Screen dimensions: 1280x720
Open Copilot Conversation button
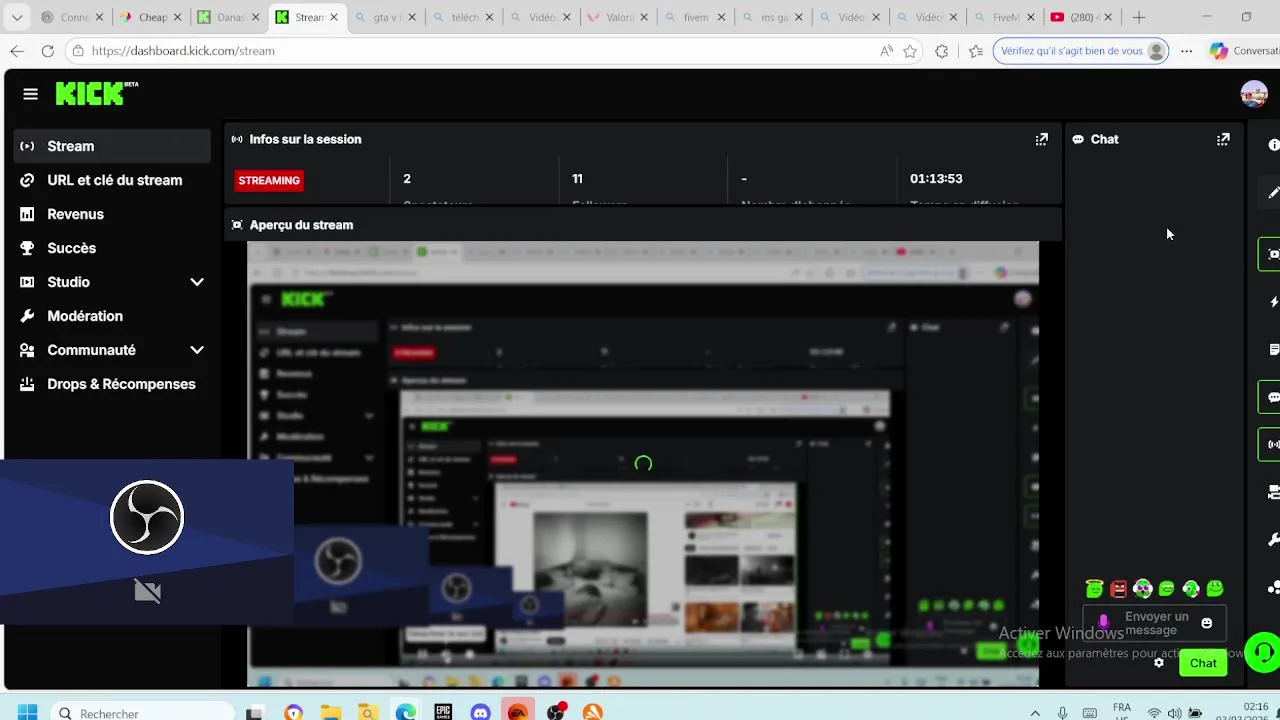[x=1243, y=51]
